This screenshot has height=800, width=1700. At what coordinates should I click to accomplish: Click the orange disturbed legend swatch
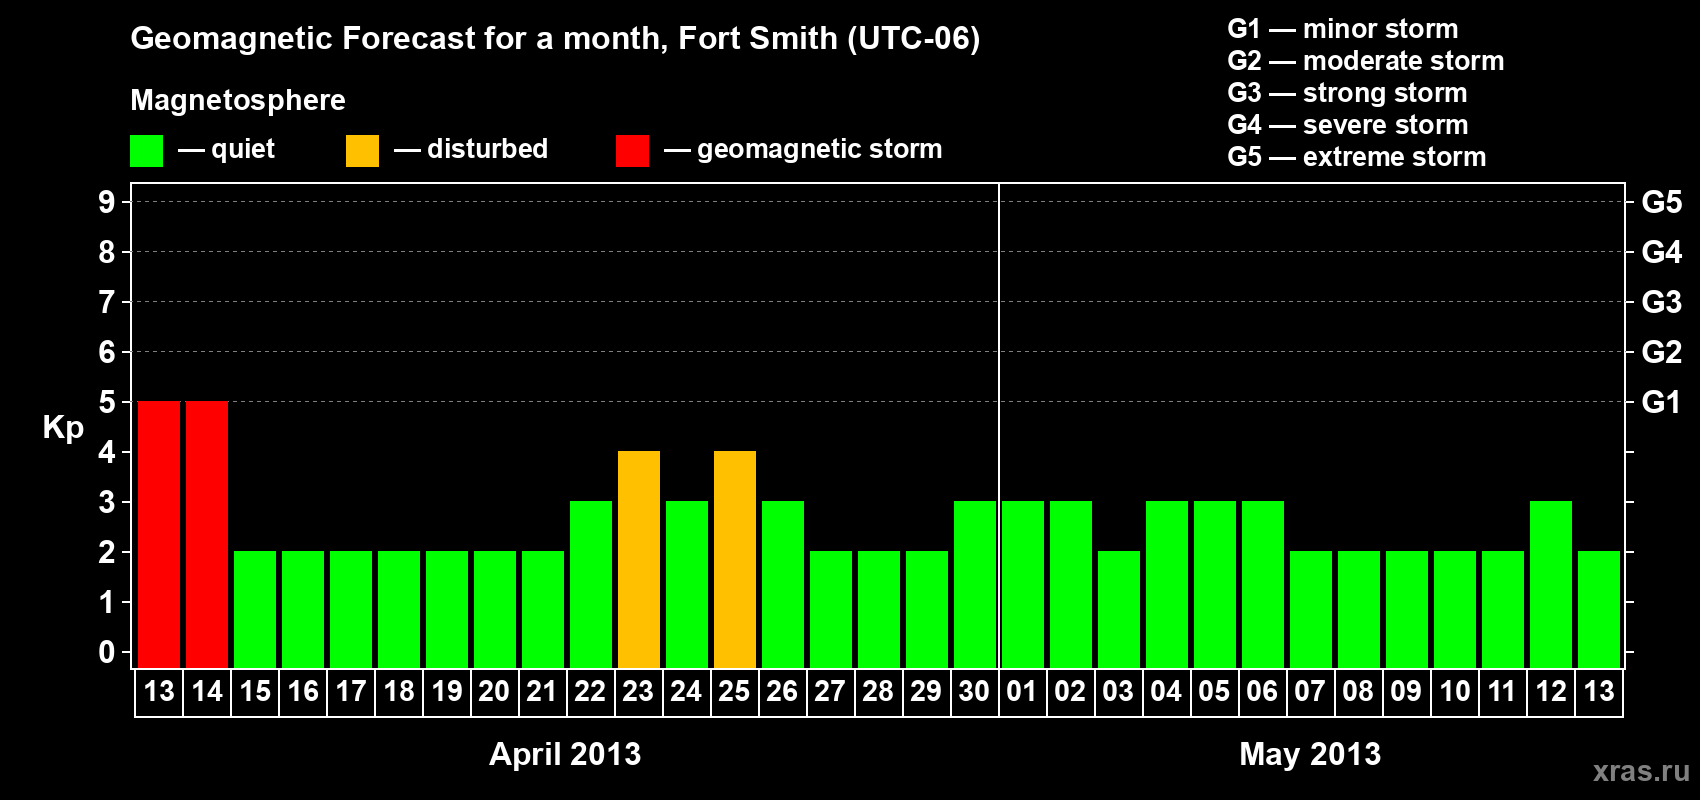pyautogui.click(x=362, y=151)
